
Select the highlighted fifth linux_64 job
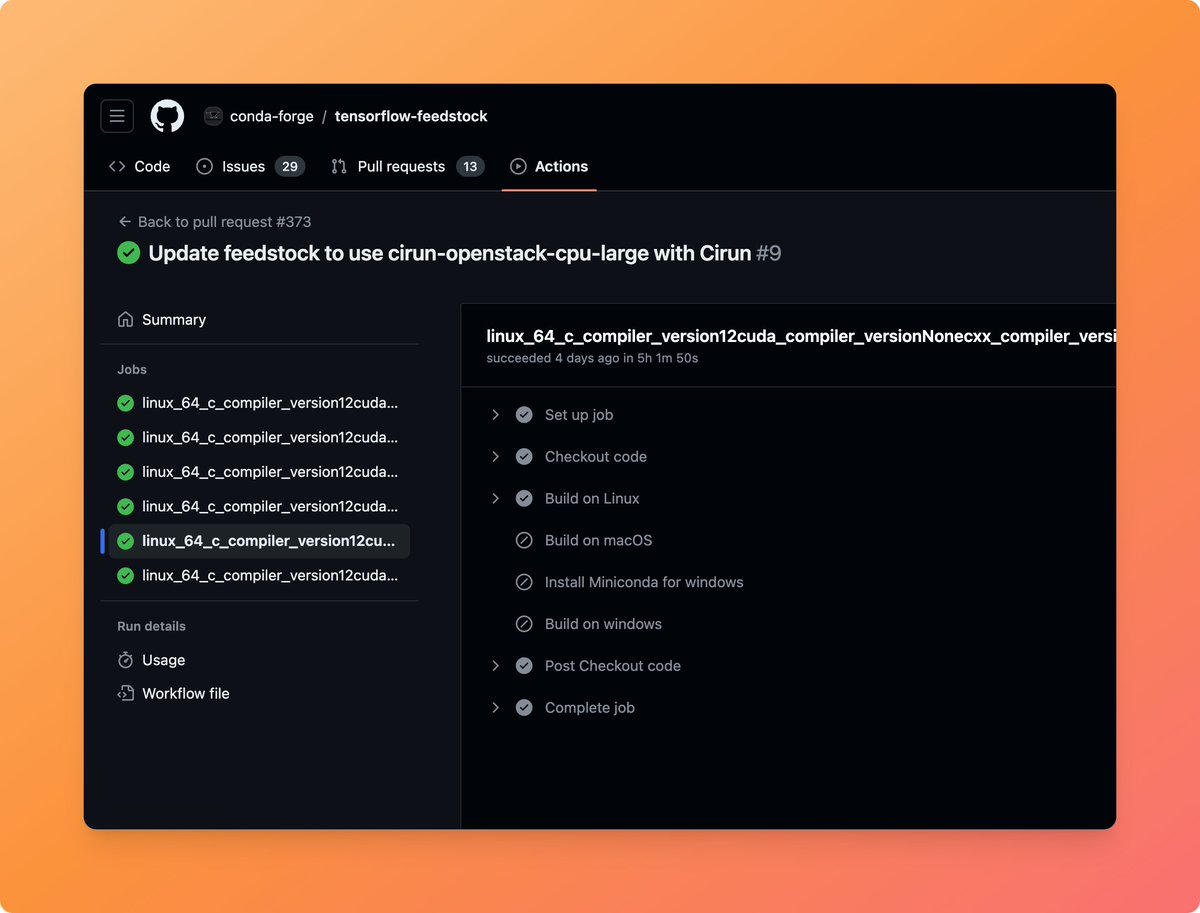coord(259,541)
